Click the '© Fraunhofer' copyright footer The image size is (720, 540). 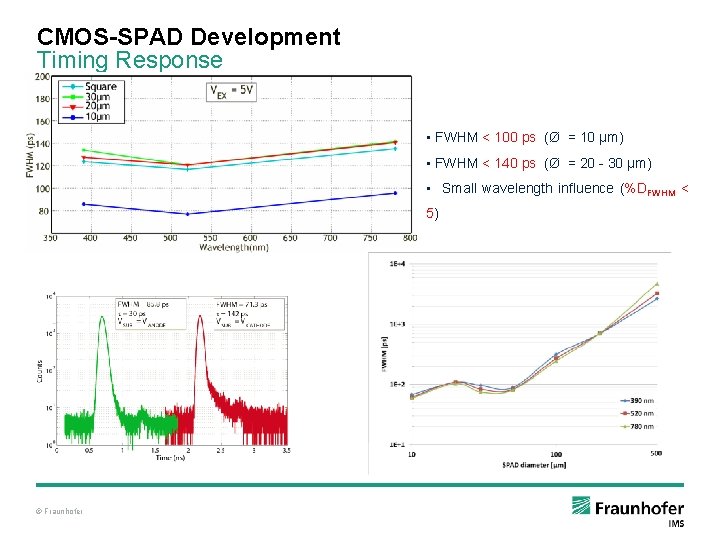pyautogui.click(x=59, y=511)
